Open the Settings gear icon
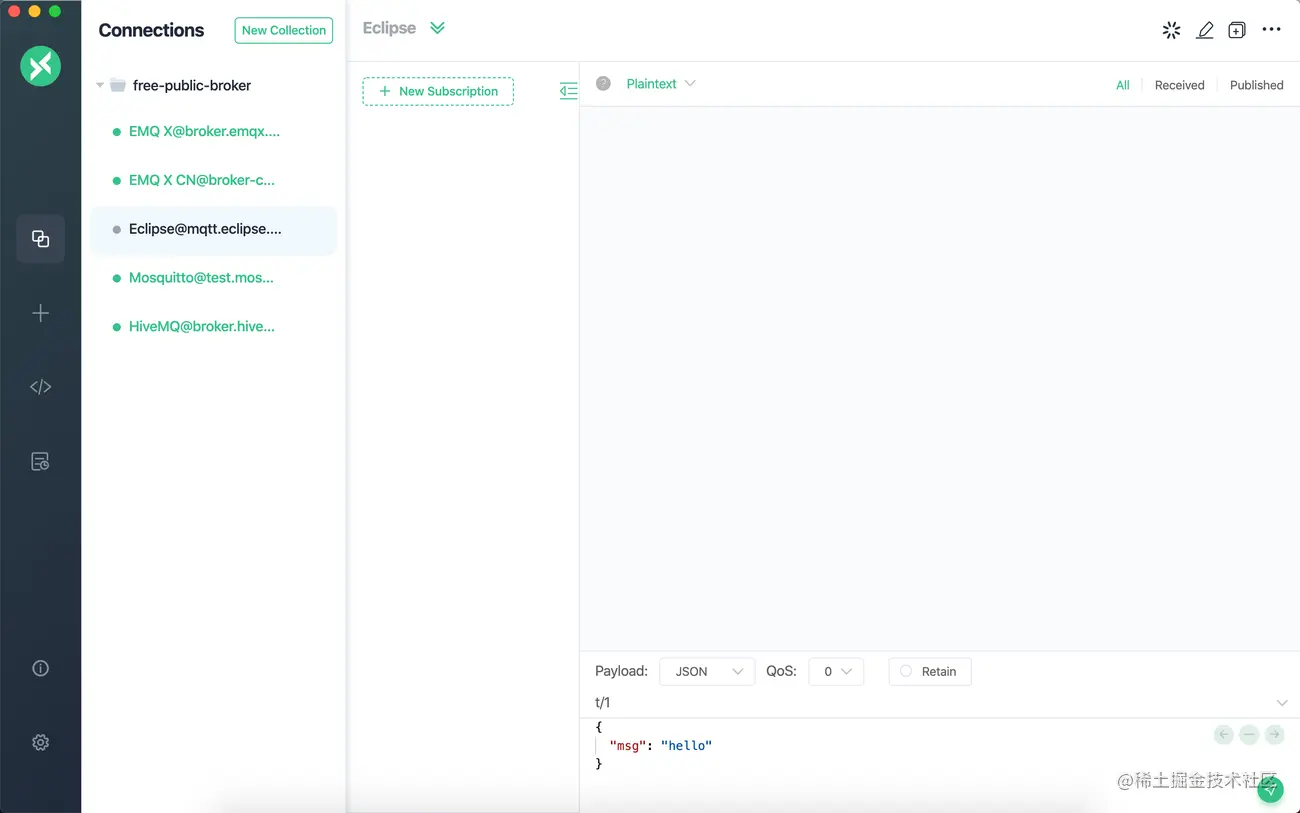 pyautogui.click(x=40, y=742)
